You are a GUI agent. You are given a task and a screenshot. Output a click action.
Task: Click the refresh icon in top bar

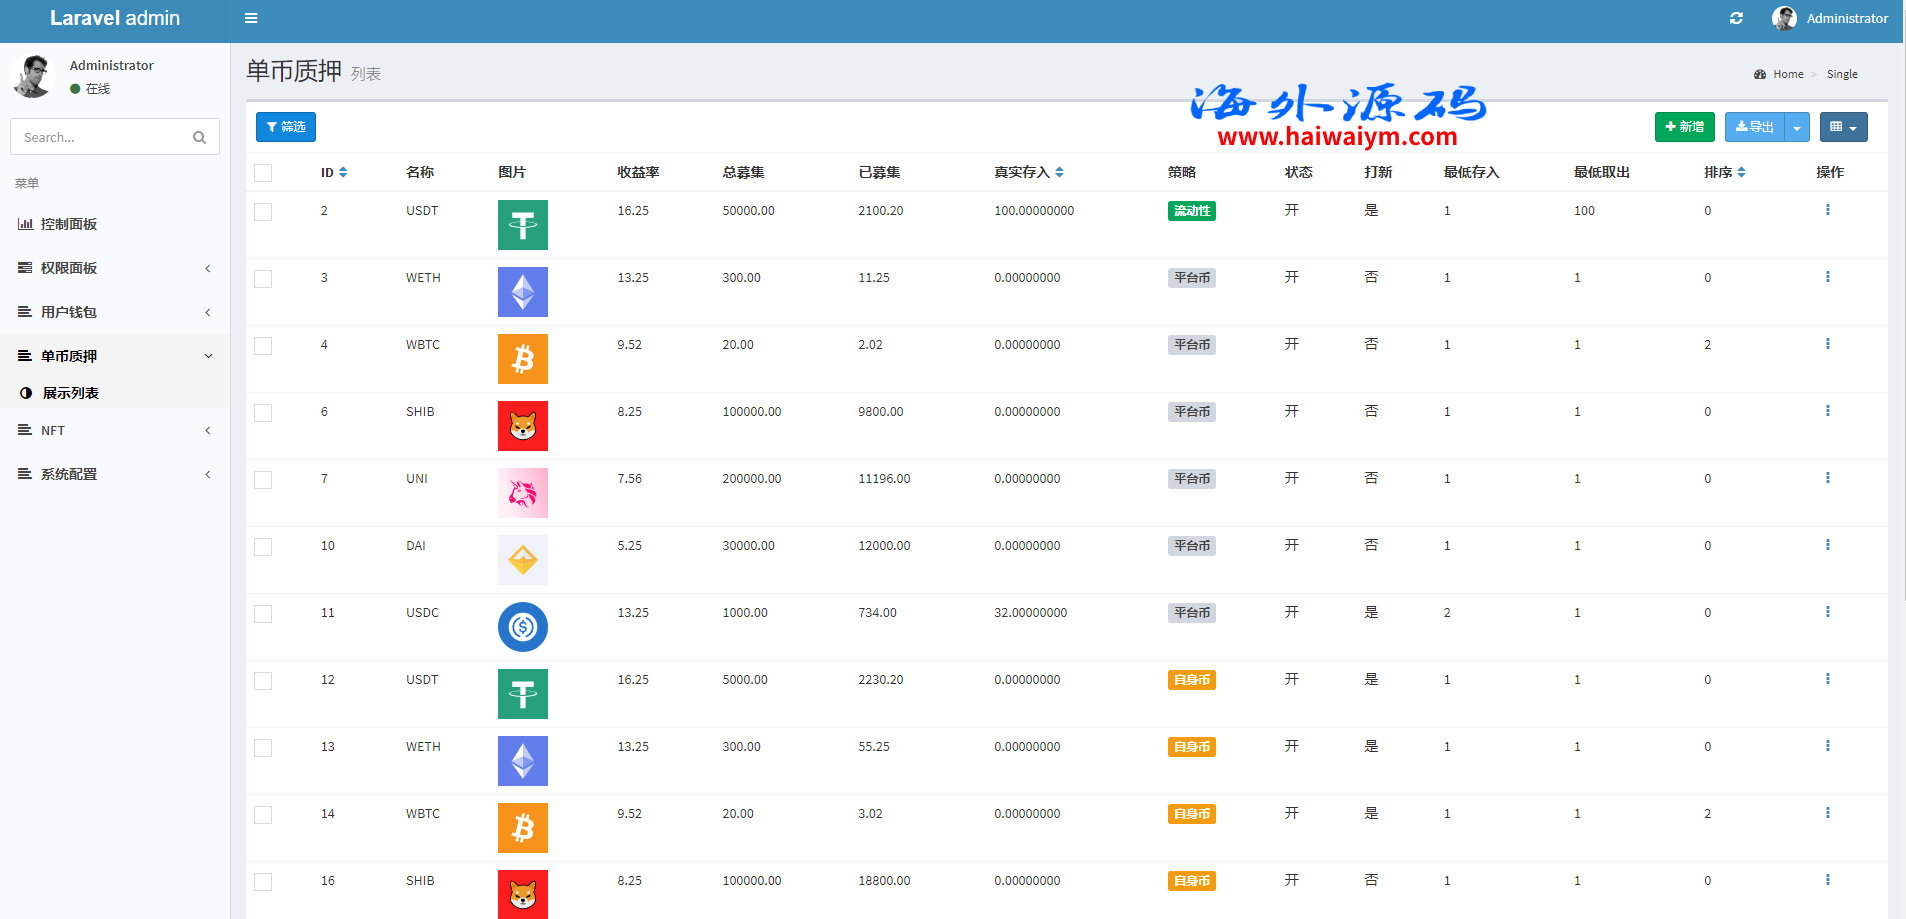1736,18
